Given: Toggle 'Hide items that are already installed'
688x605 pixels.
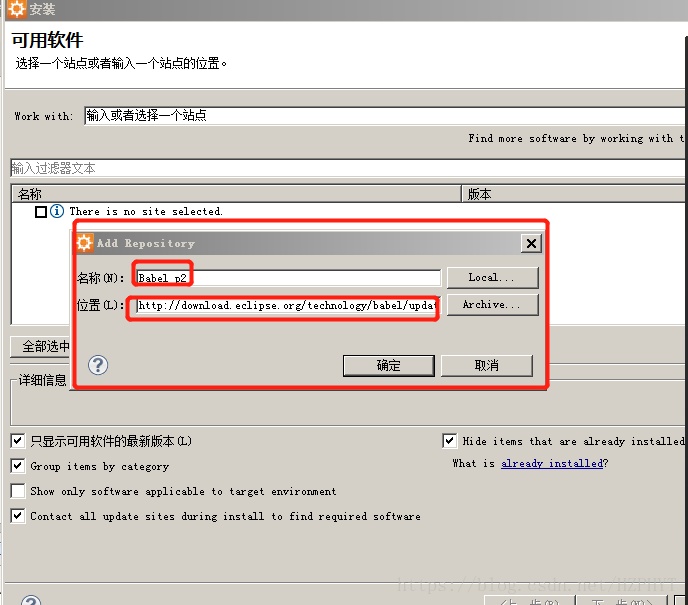Looking at the screenshot, I should pos(450,441).
